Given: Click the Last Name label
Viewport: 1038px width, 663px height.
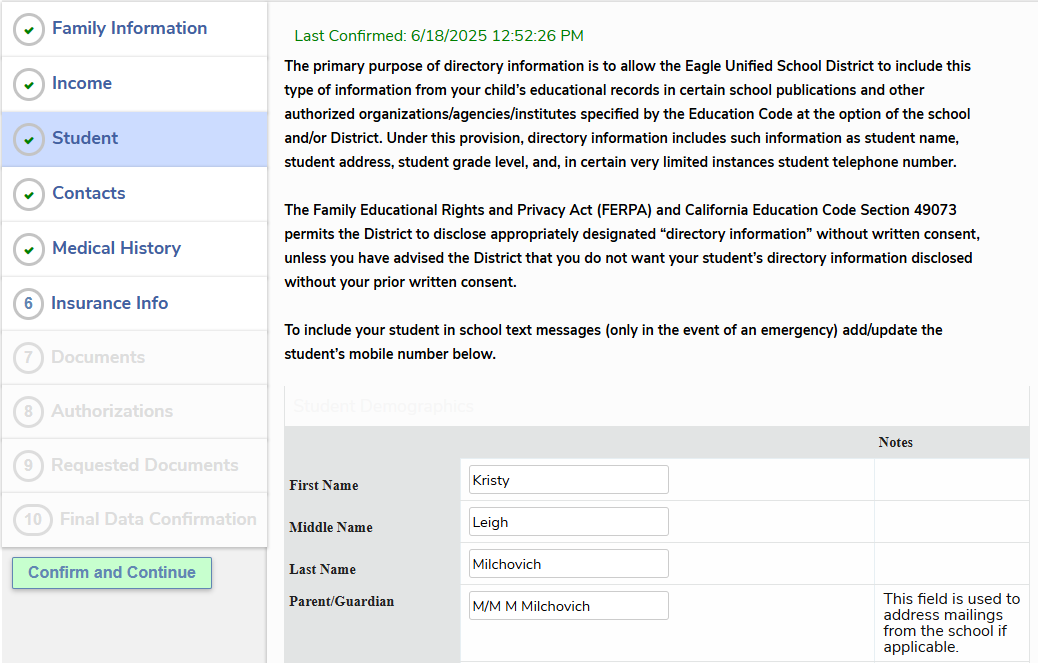Looking at the screenshot, I should point(322,570).
